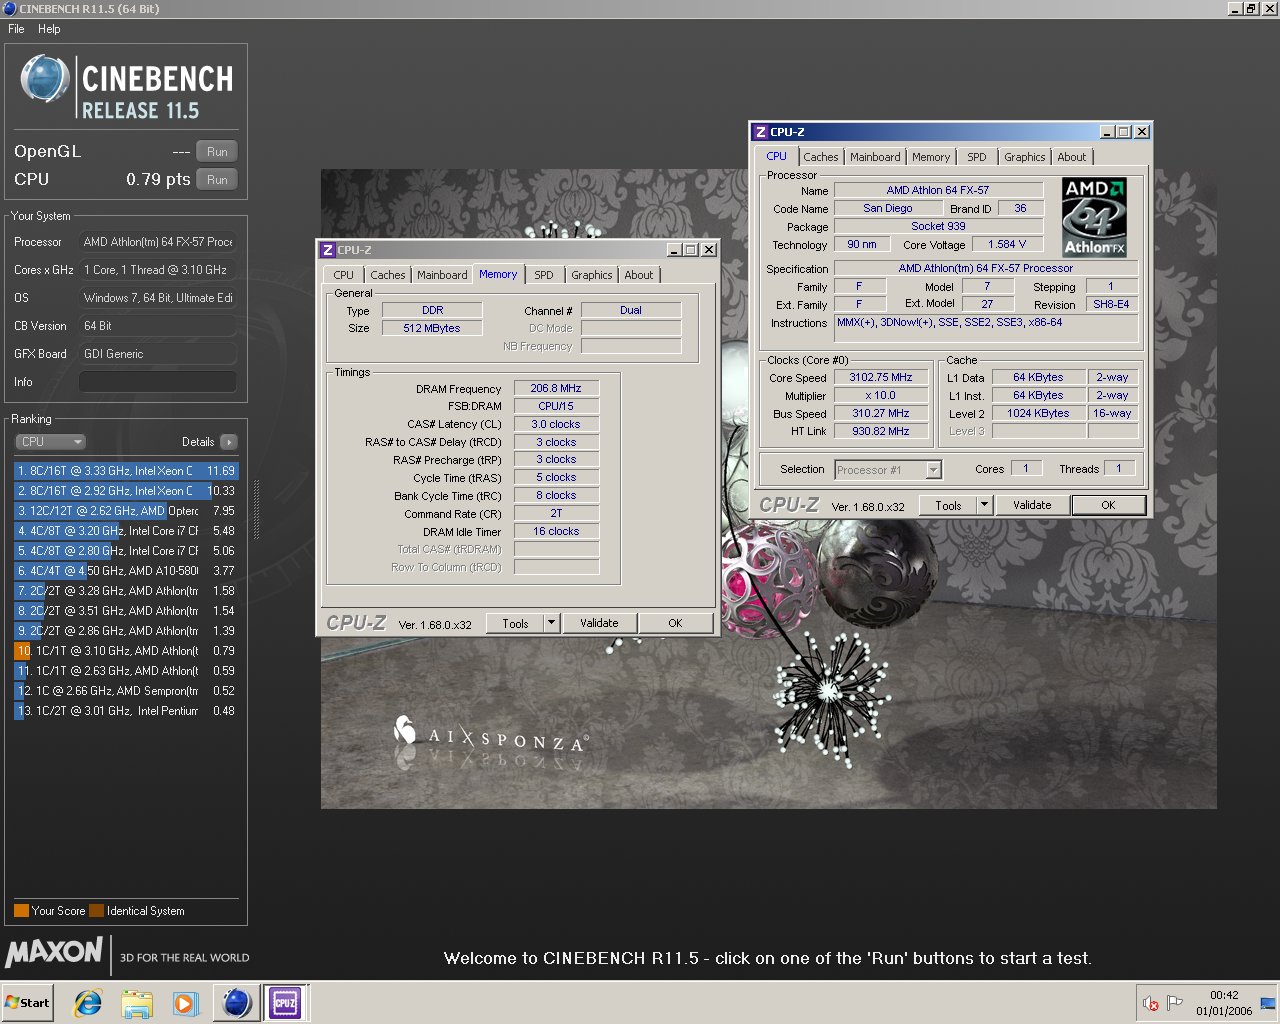Click the Details arrow icon in Ranking
This screenshot has width=1280, height=1024.
tap(229, 442)
